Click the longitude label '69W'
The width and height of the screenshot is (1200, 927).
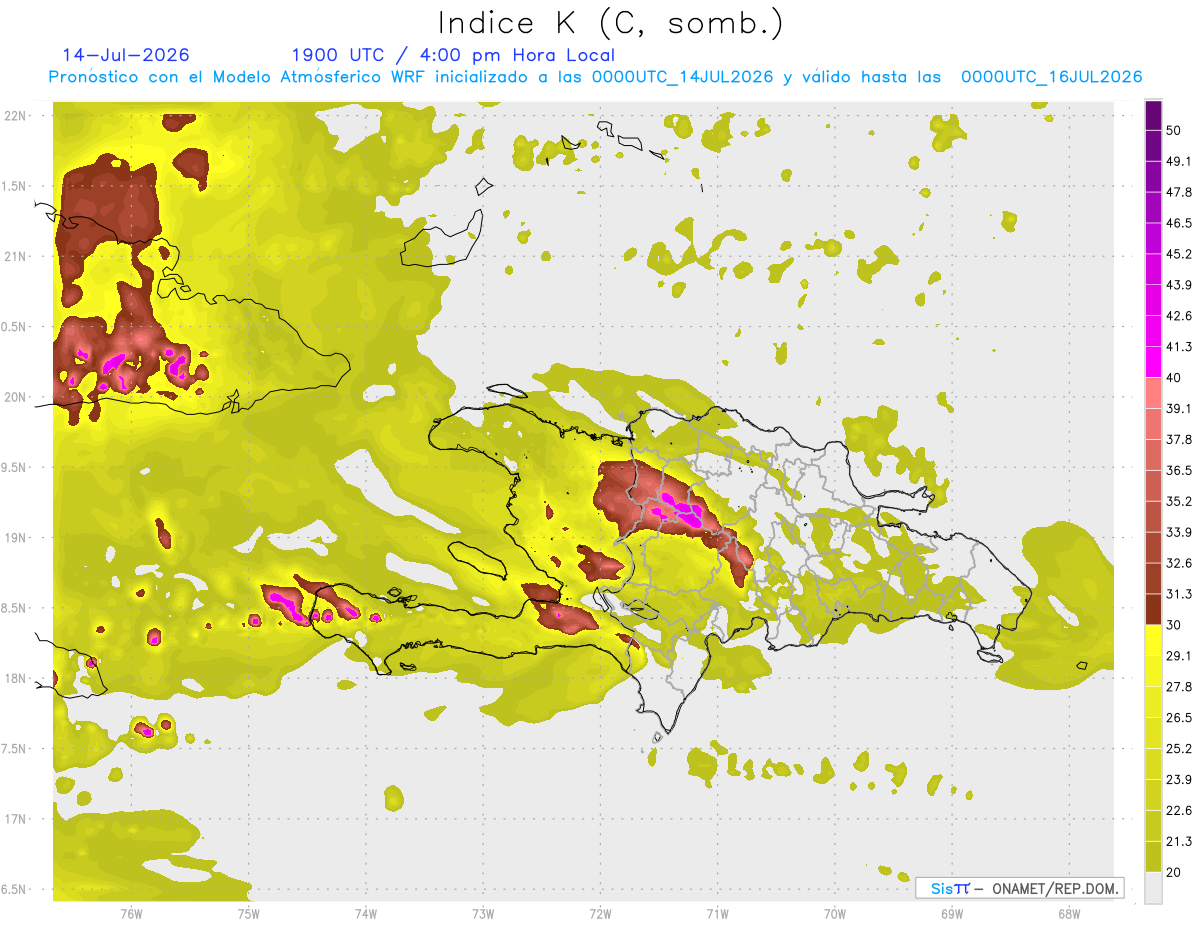click(952, 914)
